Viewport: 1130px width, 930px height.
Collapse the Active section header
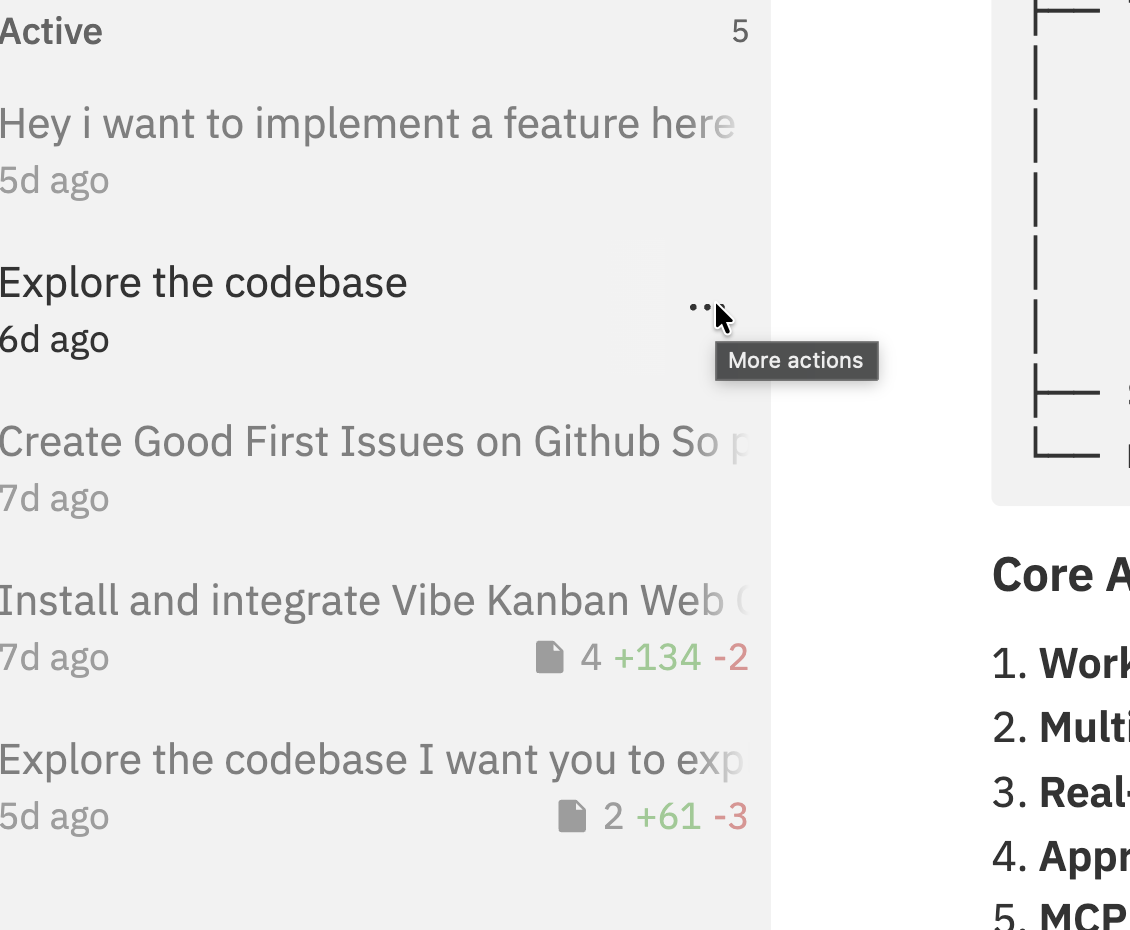tap(50, 32)
